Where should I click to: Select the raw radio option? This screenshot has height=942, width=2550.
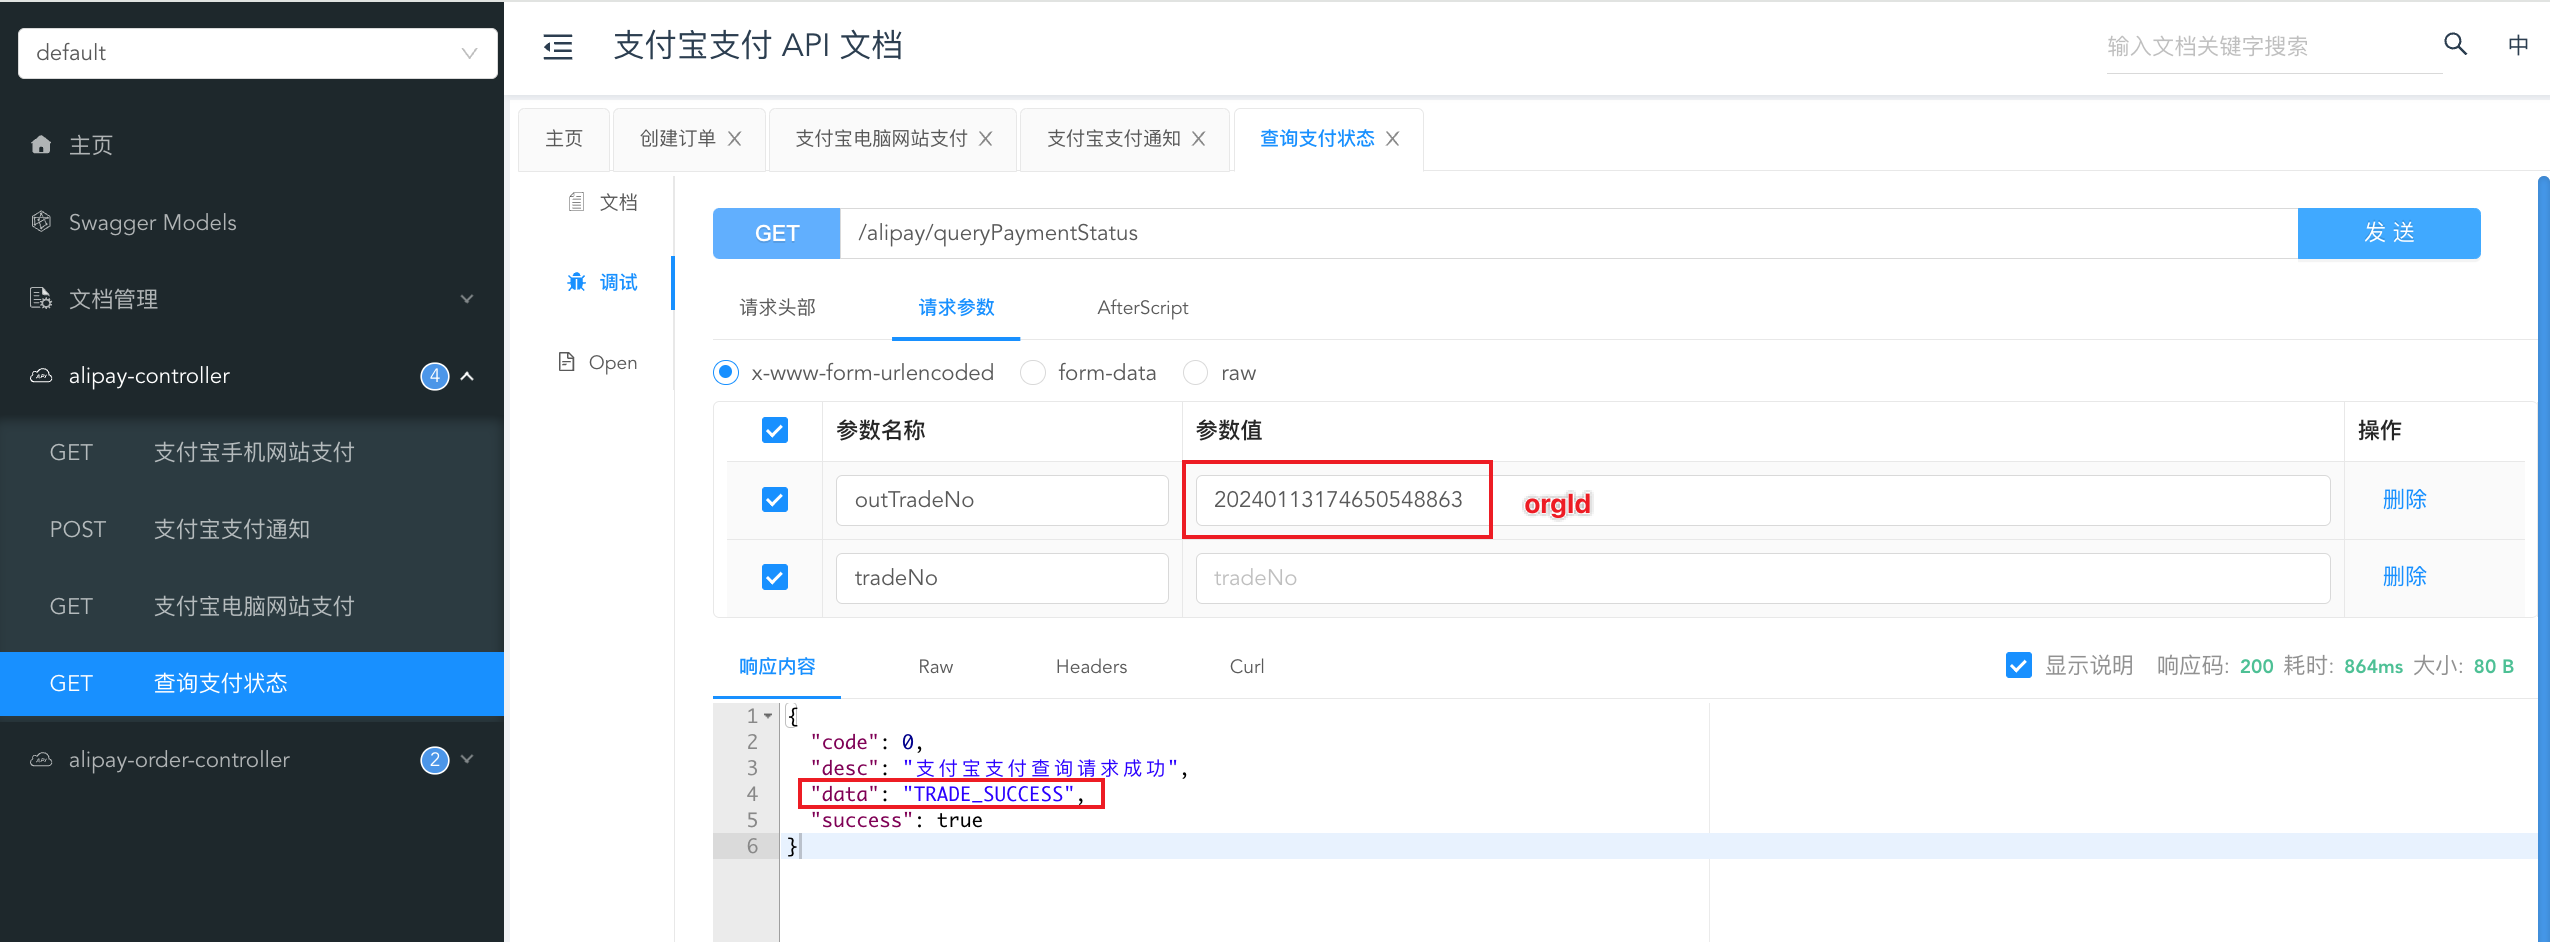1195,373
